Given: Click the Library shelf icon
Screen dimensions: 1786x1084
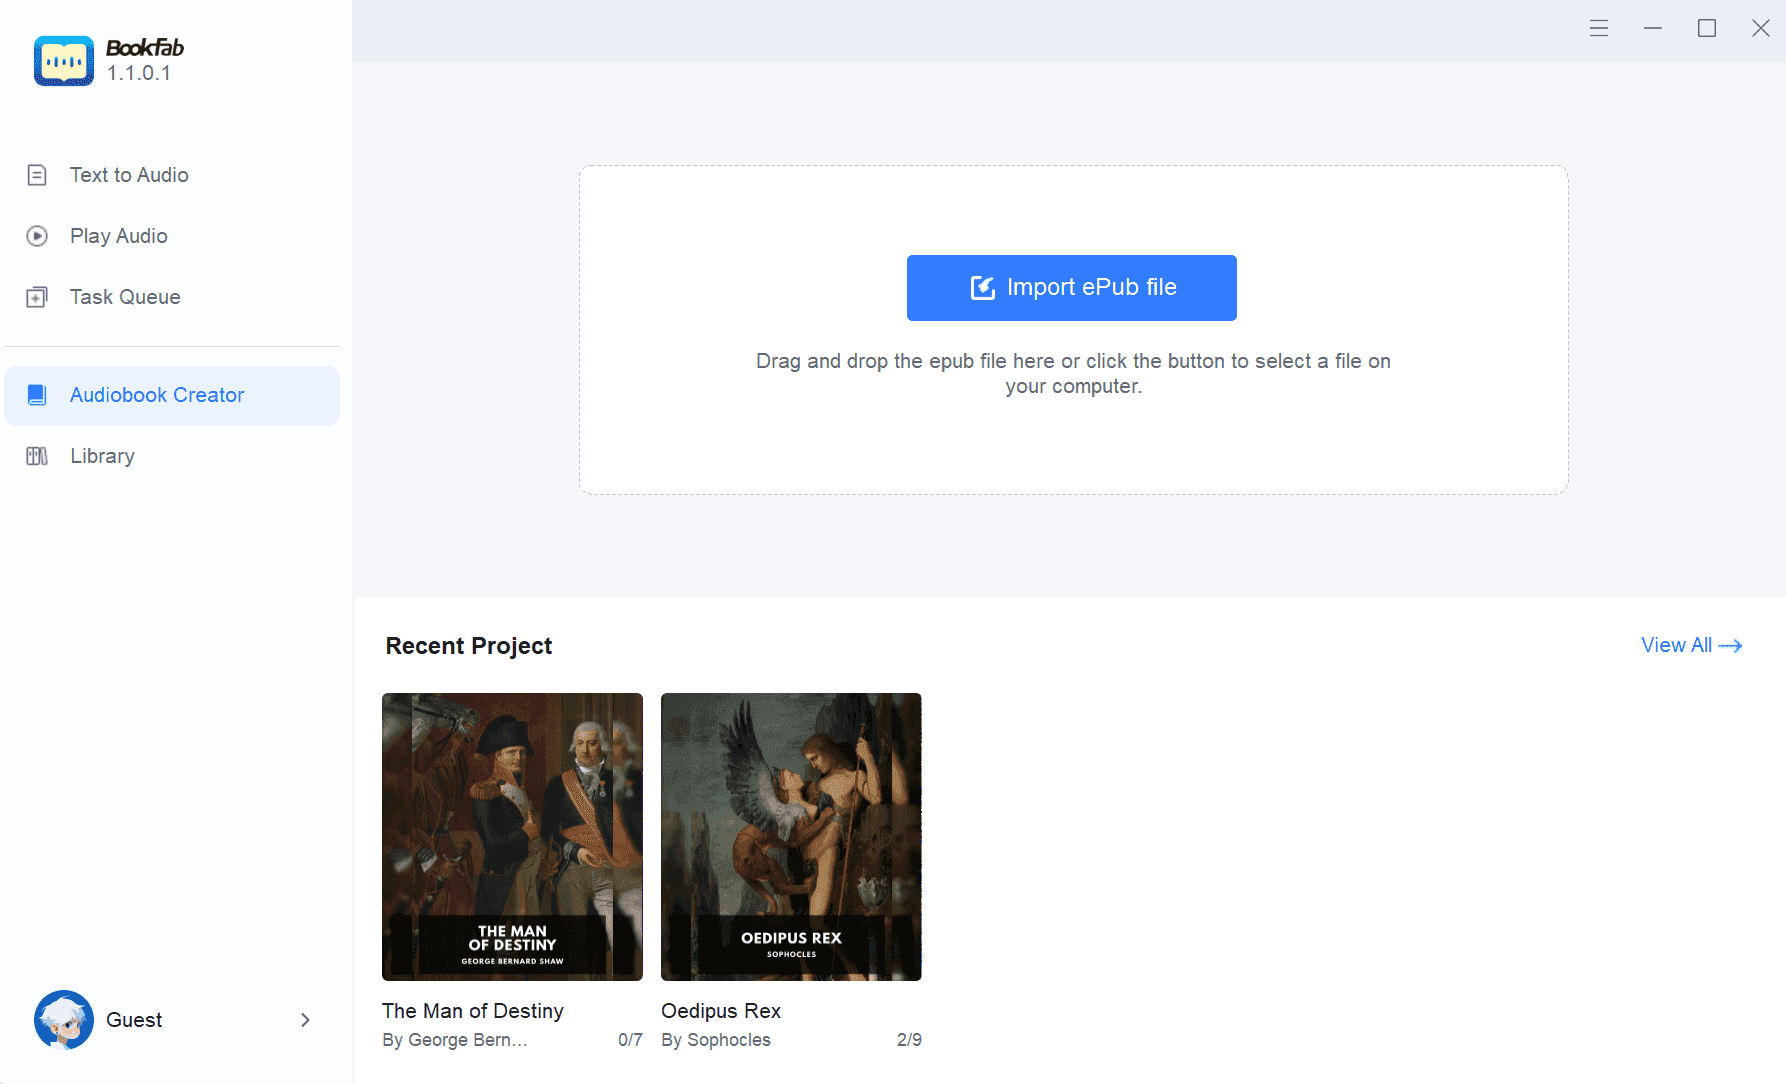Looking at the screenshot, I should coord(37,456).
